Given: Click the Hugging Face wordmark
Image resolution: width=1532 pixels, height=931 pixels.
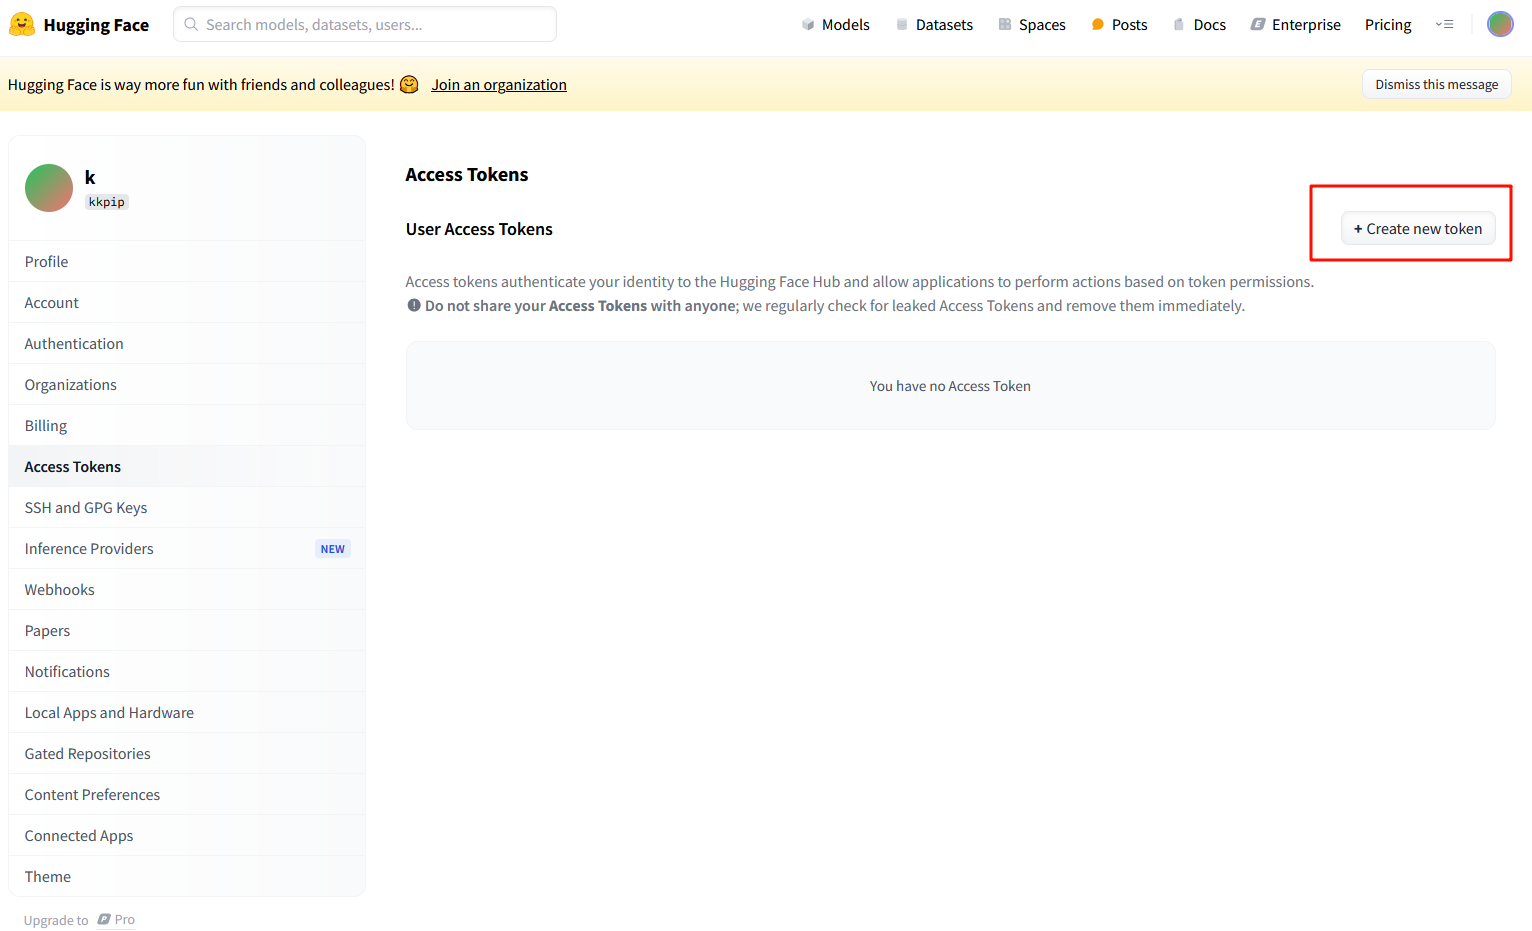Looking at the screenshot, I should (96, 25).
